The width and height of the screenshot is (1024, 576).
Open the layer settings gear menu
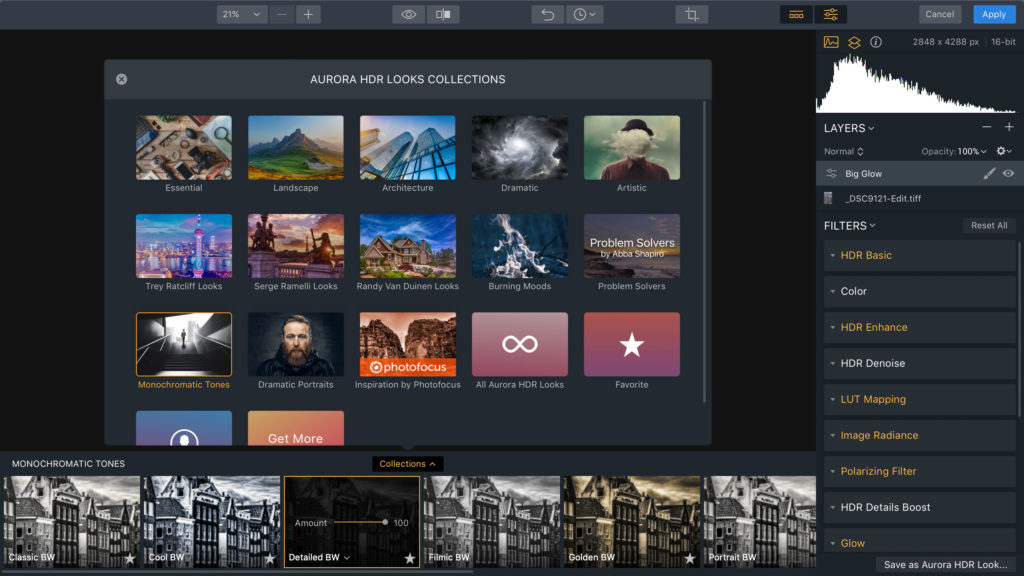(x=1004, y=151)
